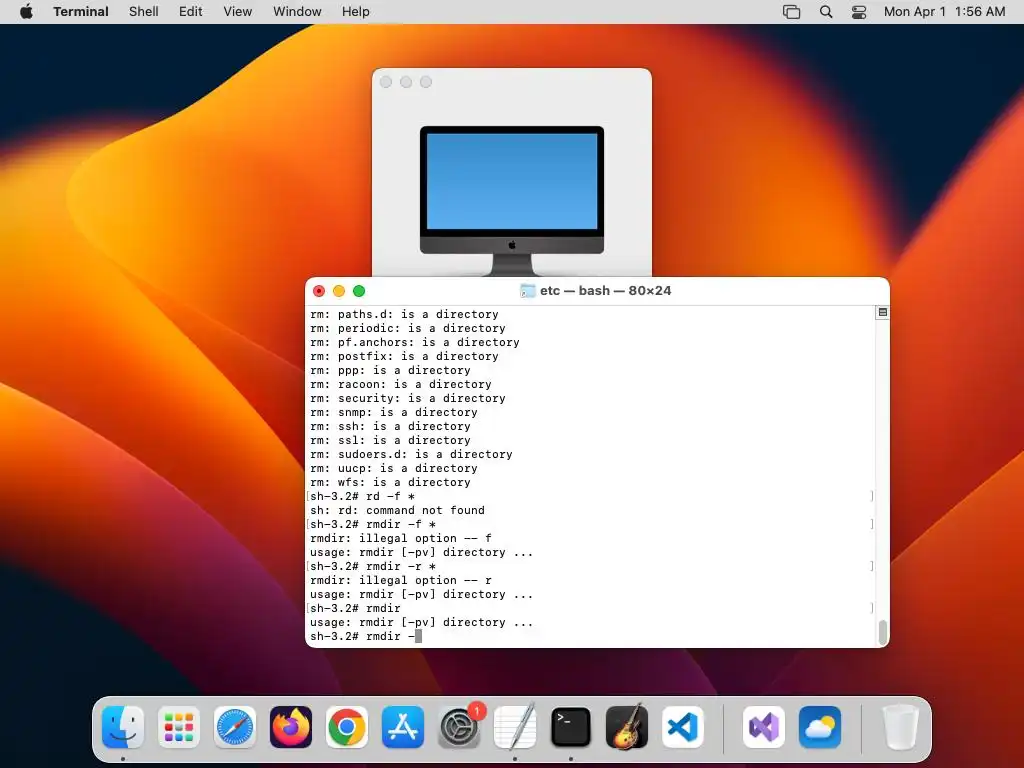The image size is (1024, 768).
Task: Click the 'rm: postfix: is a directory' line
Action: [x=404, y=356]
